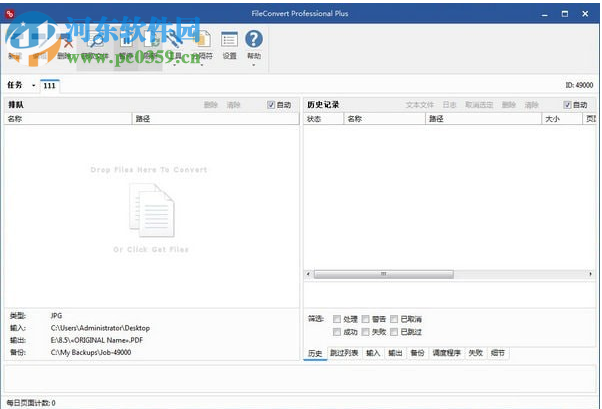The image size is (602, 409).
Task: Switch to the Input (输入) tab
Action: click(373, 353)
